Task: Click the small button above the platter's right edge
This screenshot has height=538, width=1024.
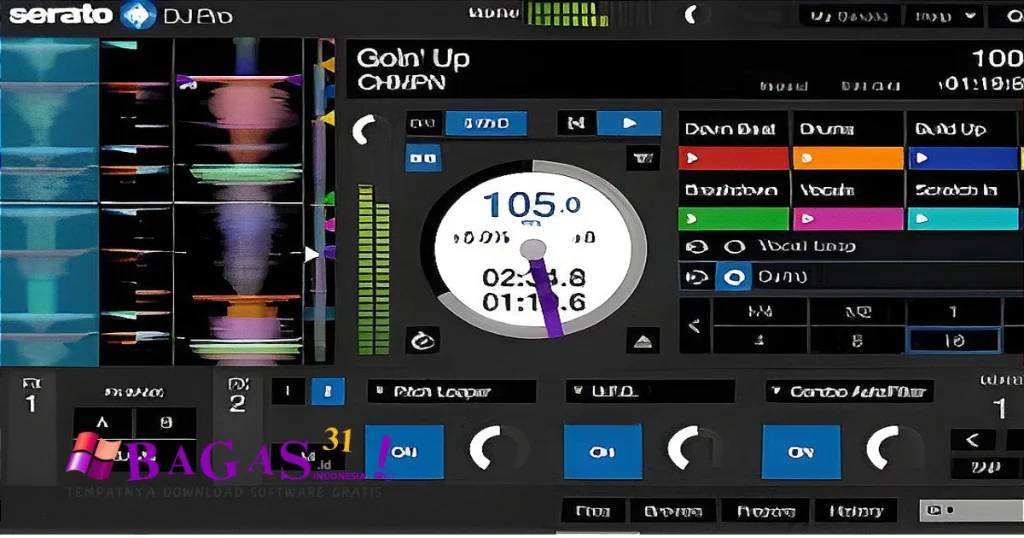Action: tap(643, 158)
